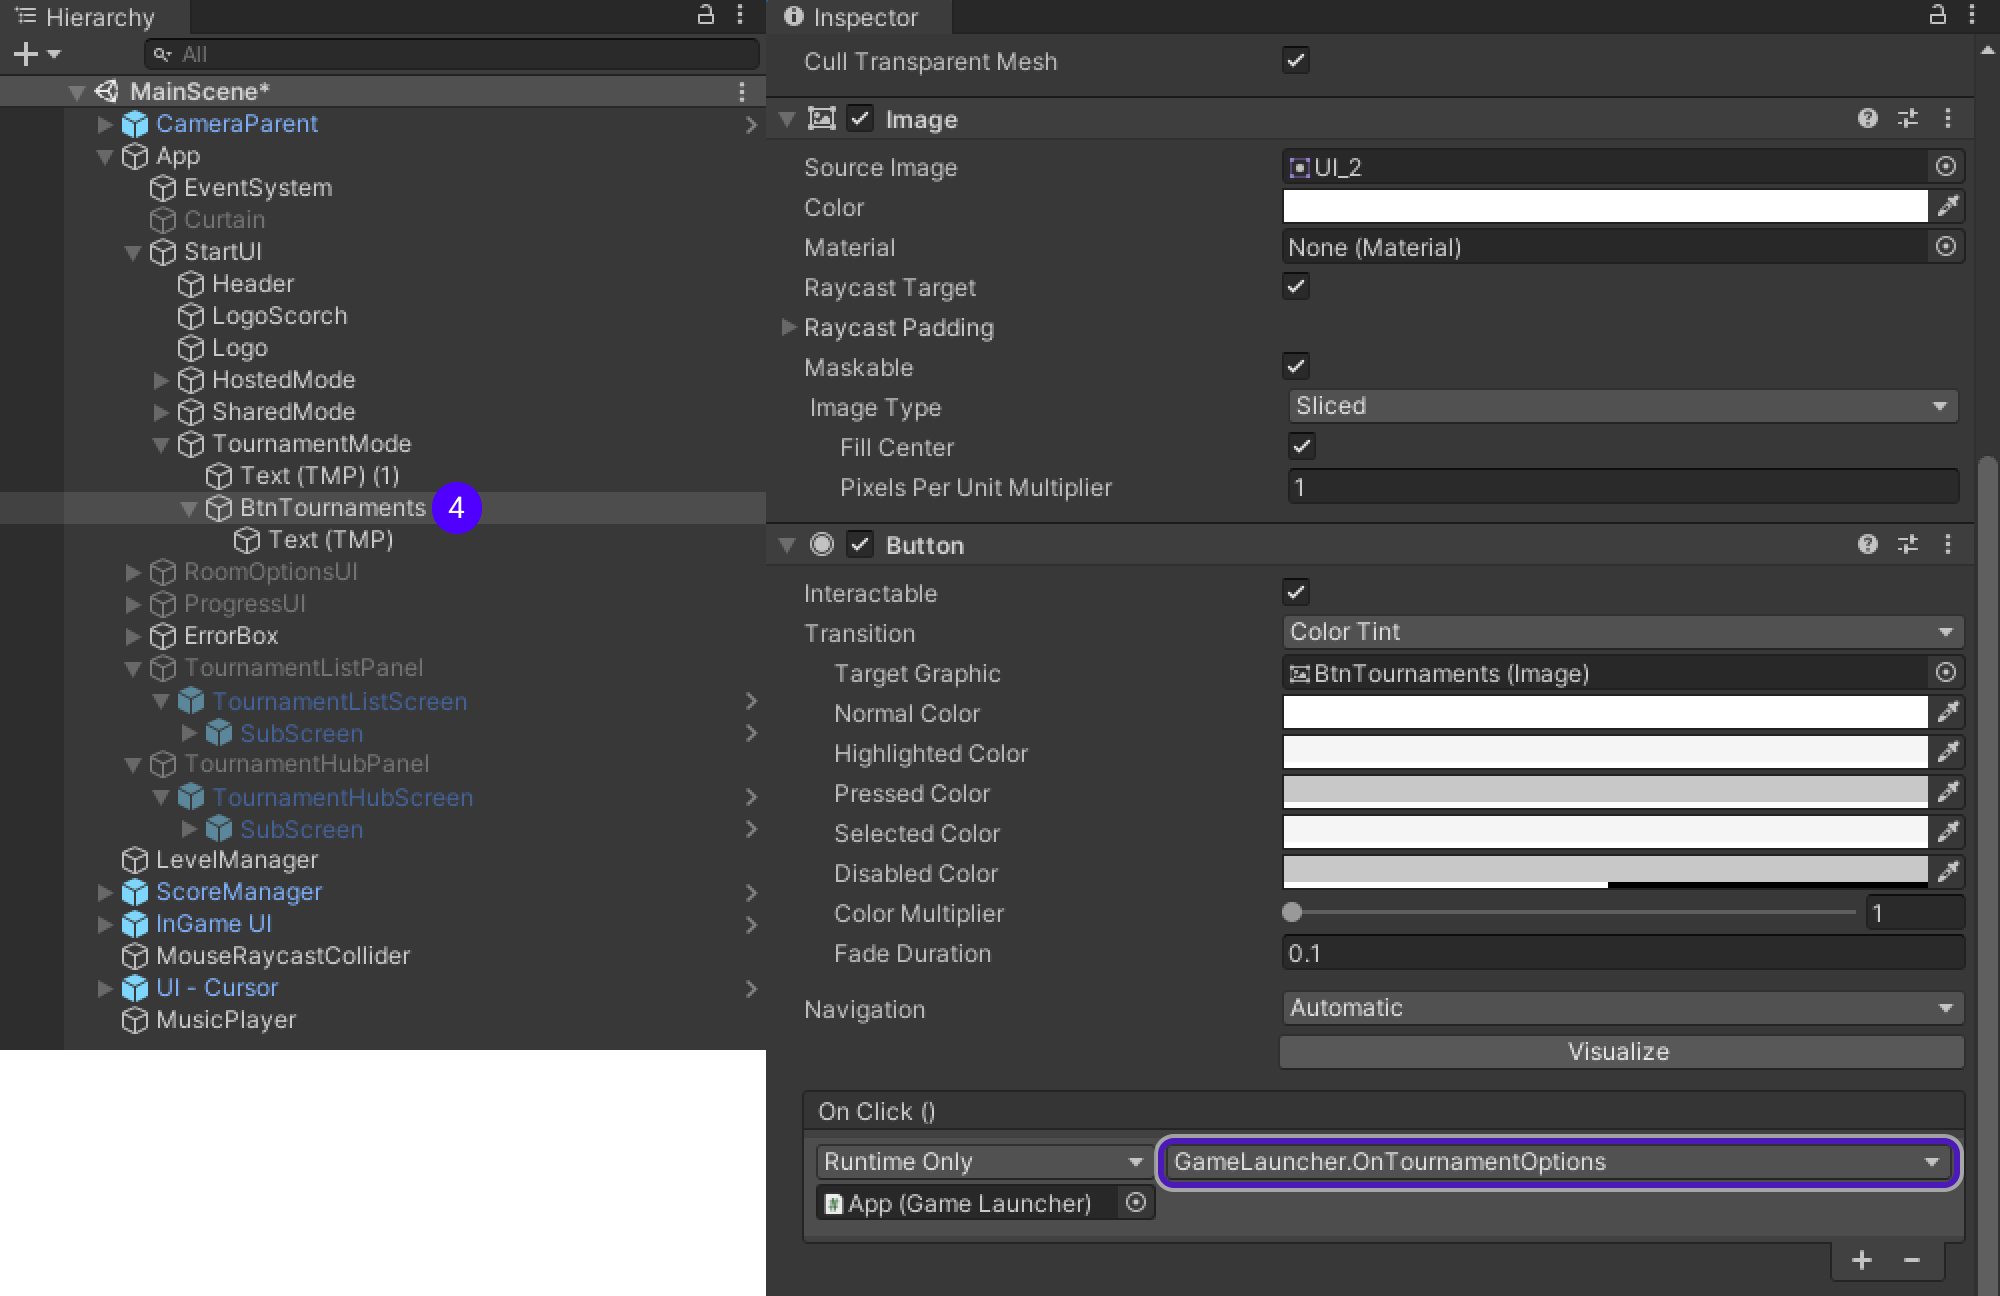Uncheck the Interactable checkbox

pos(1296,593)
